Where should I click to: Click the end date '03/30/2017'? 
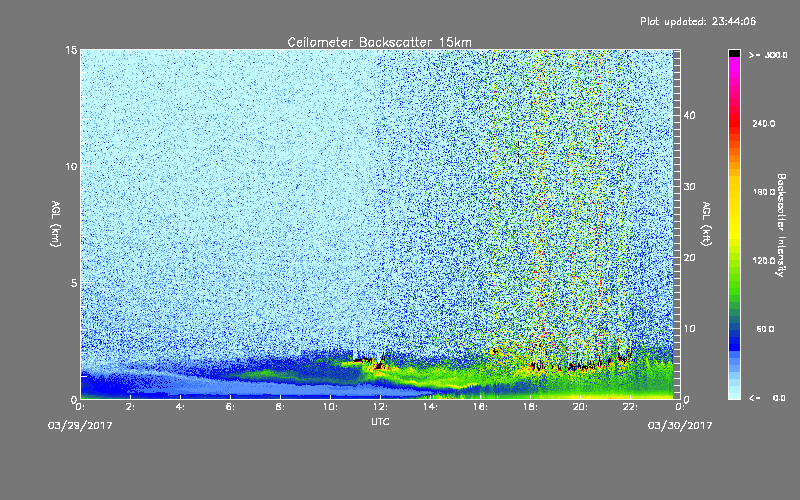pos(680,426)
